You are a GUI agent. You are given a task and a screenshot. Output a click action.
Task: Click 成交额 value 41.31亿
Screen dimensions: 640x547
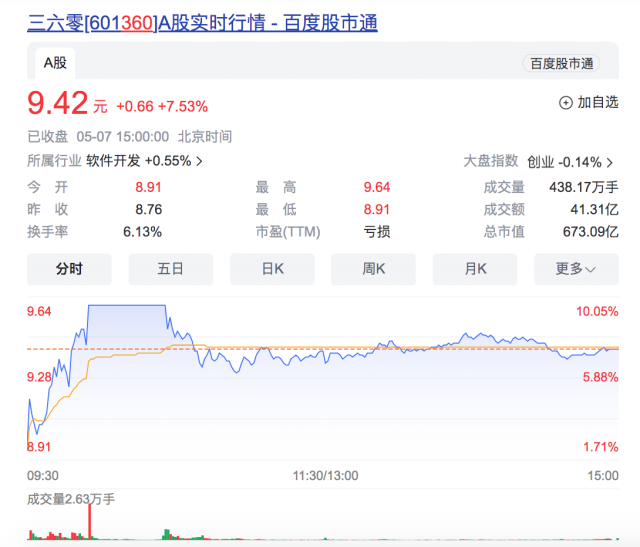pos(594,209)
